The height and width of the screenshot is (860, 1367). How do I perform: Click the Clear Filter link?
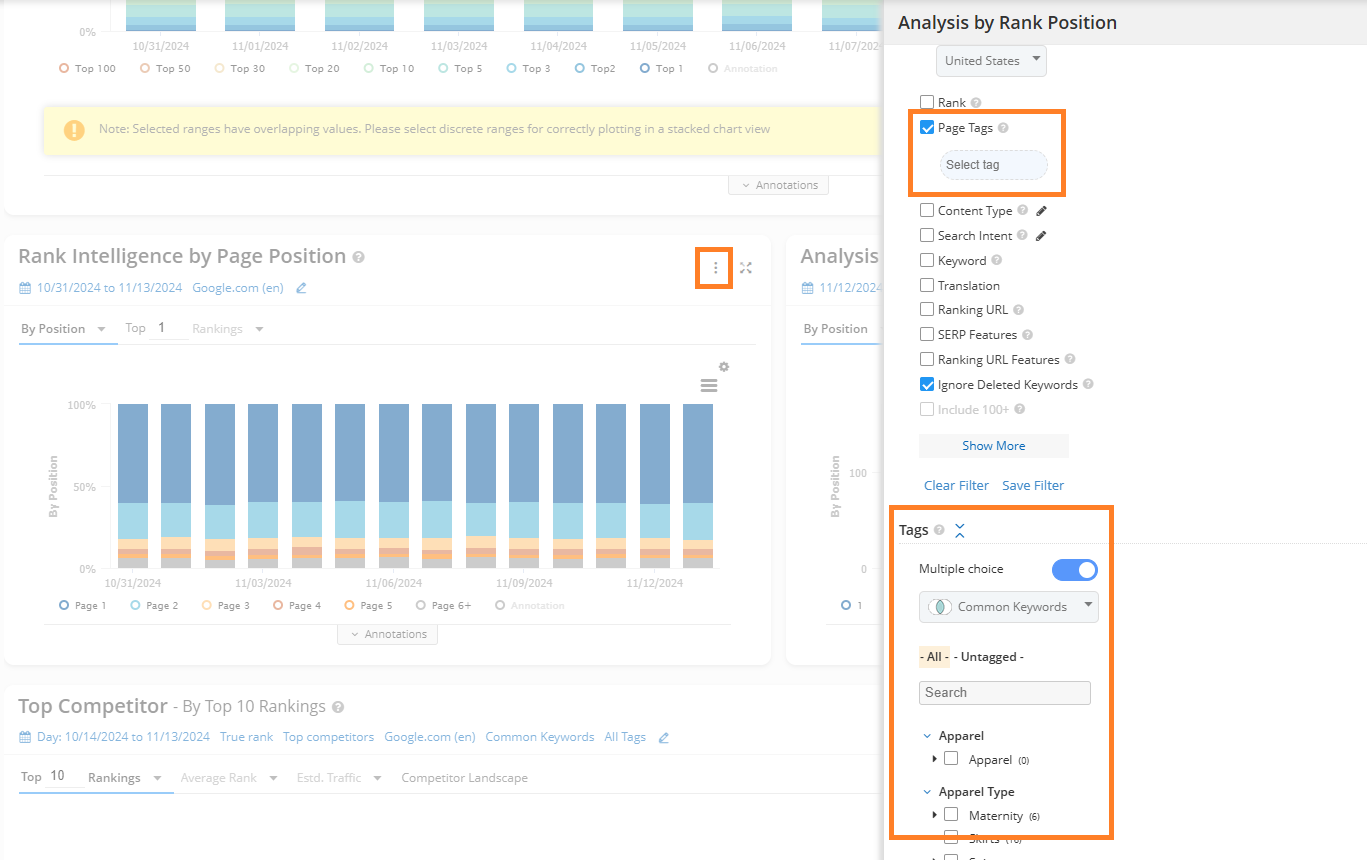(x=956, y=486)
